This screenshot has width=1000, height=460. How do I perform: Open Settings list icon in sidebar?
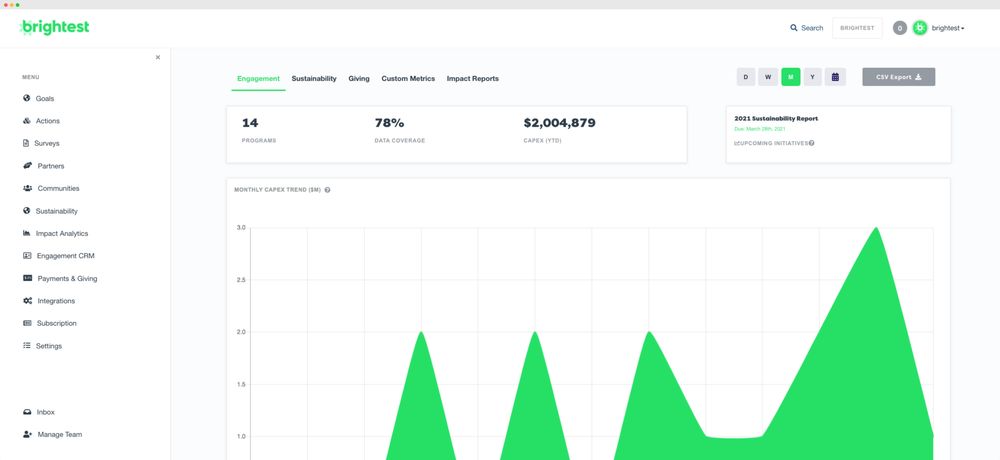[27, 345]
